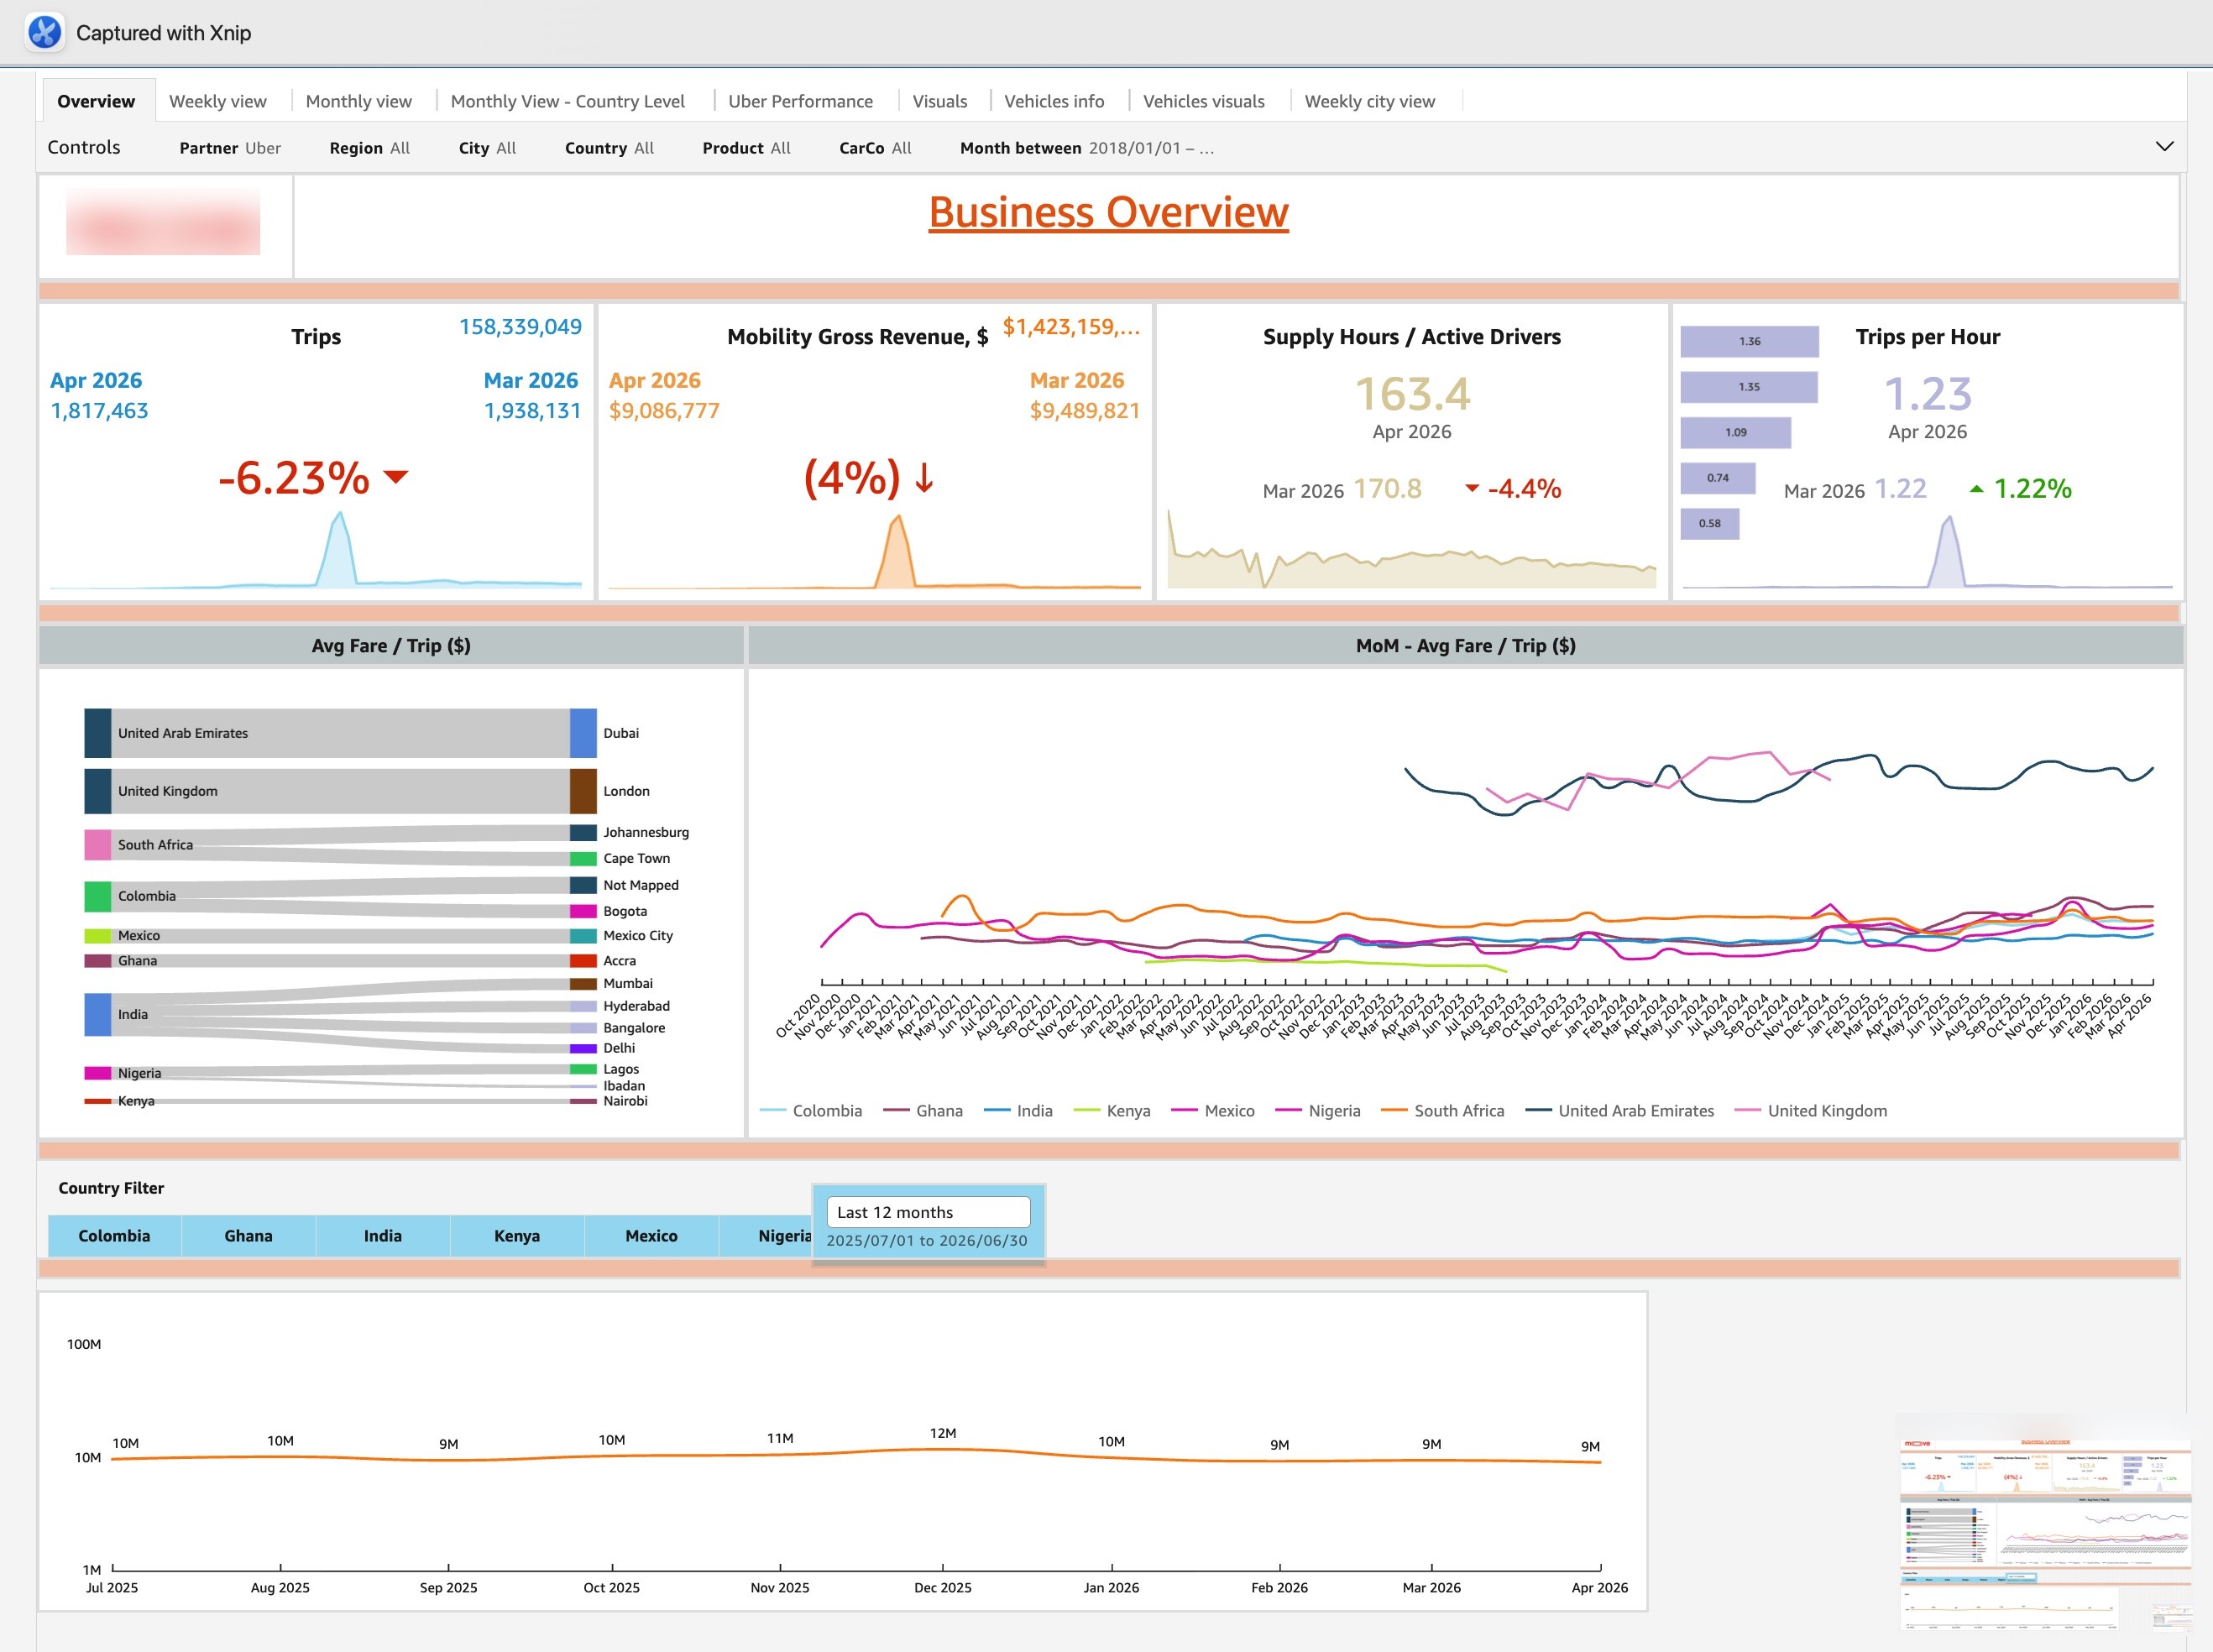Go to the Visuals tab
Viewport: 2213px width, 1652px height.
(x=940, y=101)
